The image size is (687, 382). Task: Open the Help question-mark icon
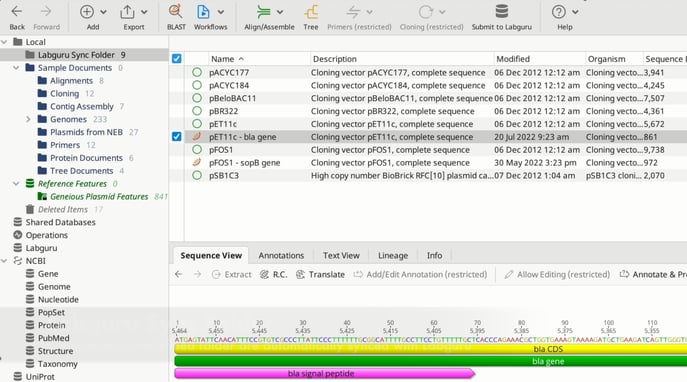559,12
